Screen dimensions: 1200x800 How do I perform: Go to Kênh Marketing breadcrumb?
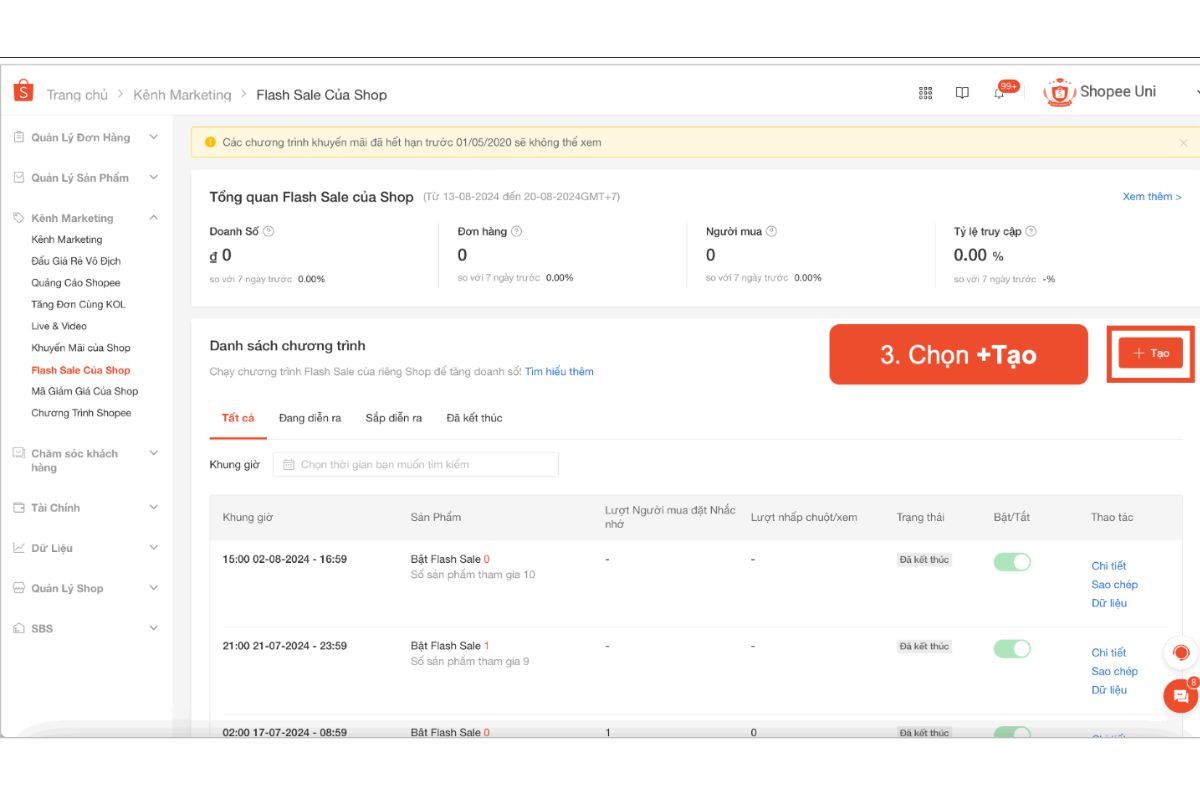[182, 95]
